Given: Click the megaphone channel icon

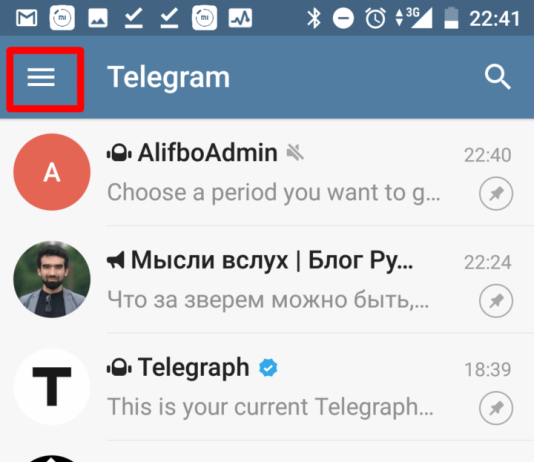Looking at the screenshot, I should tap(116, 261).
